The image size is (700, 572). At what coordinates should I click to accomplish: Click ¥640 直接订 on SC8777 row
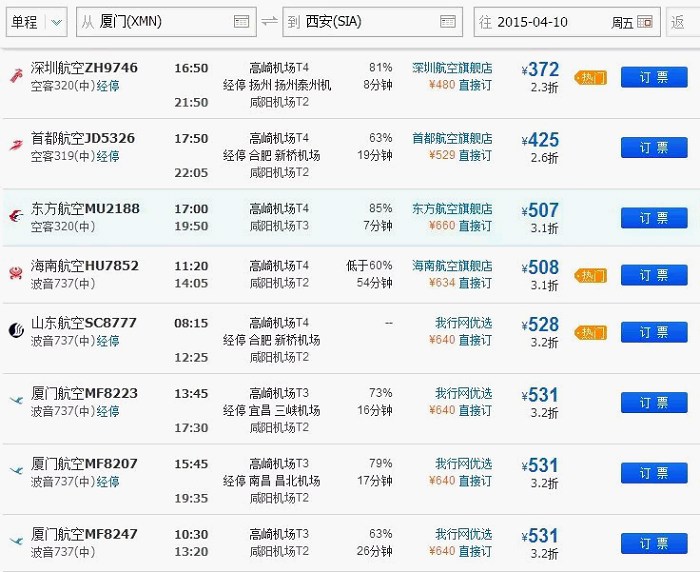click(x=460, y=340)
